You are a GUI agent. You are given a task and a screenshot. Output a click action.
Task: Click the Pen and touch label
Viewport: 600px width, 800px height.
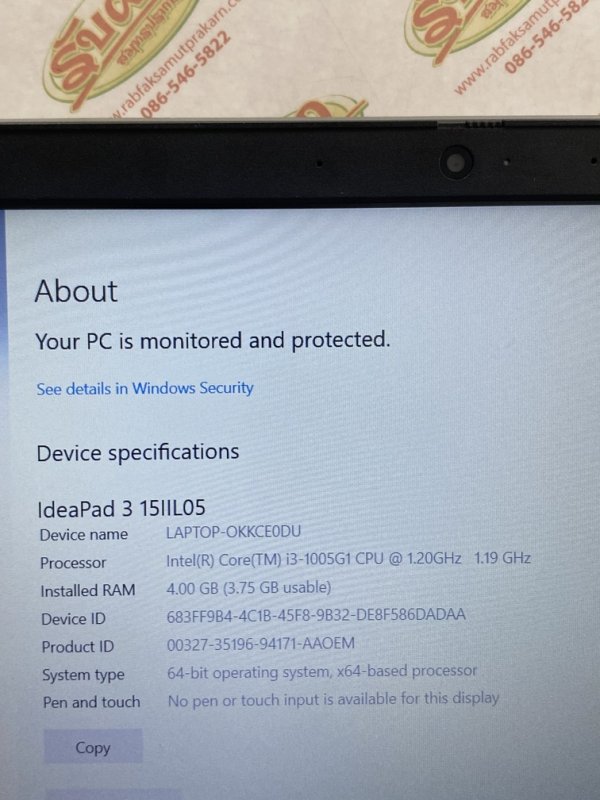(x=91, y=703)
